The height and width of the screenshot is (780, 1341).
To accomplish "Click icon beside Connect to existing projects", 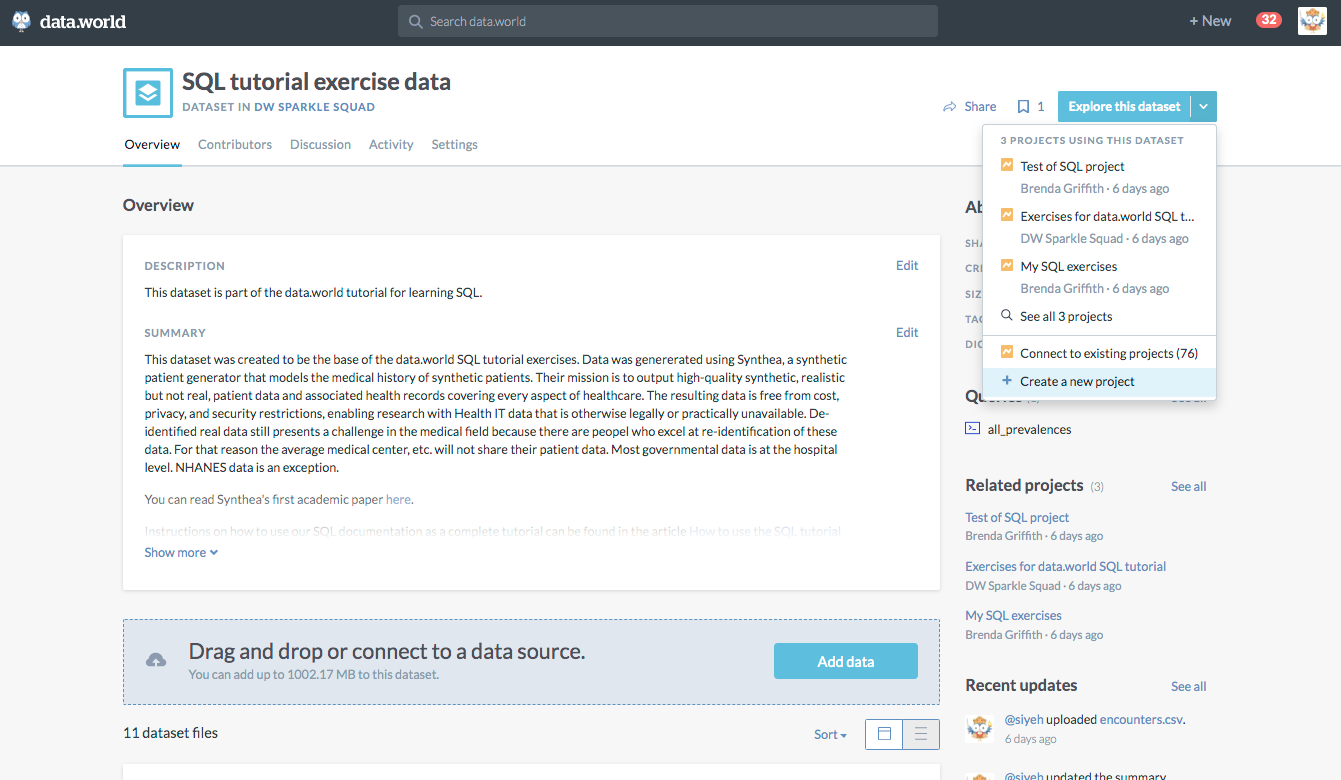I will [1007, 352].
